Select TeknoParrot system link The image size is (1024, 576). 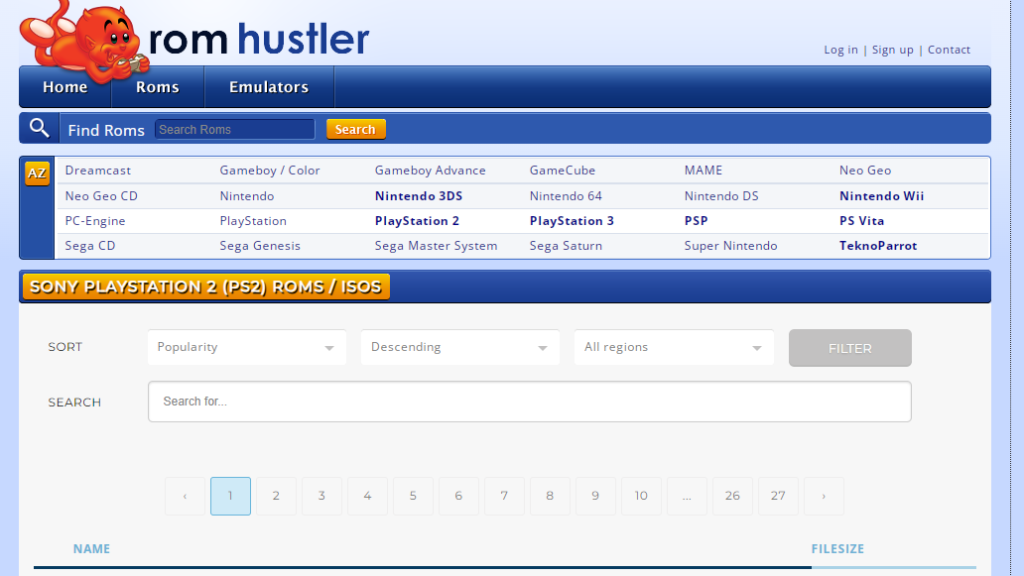(x=878, y=246)
